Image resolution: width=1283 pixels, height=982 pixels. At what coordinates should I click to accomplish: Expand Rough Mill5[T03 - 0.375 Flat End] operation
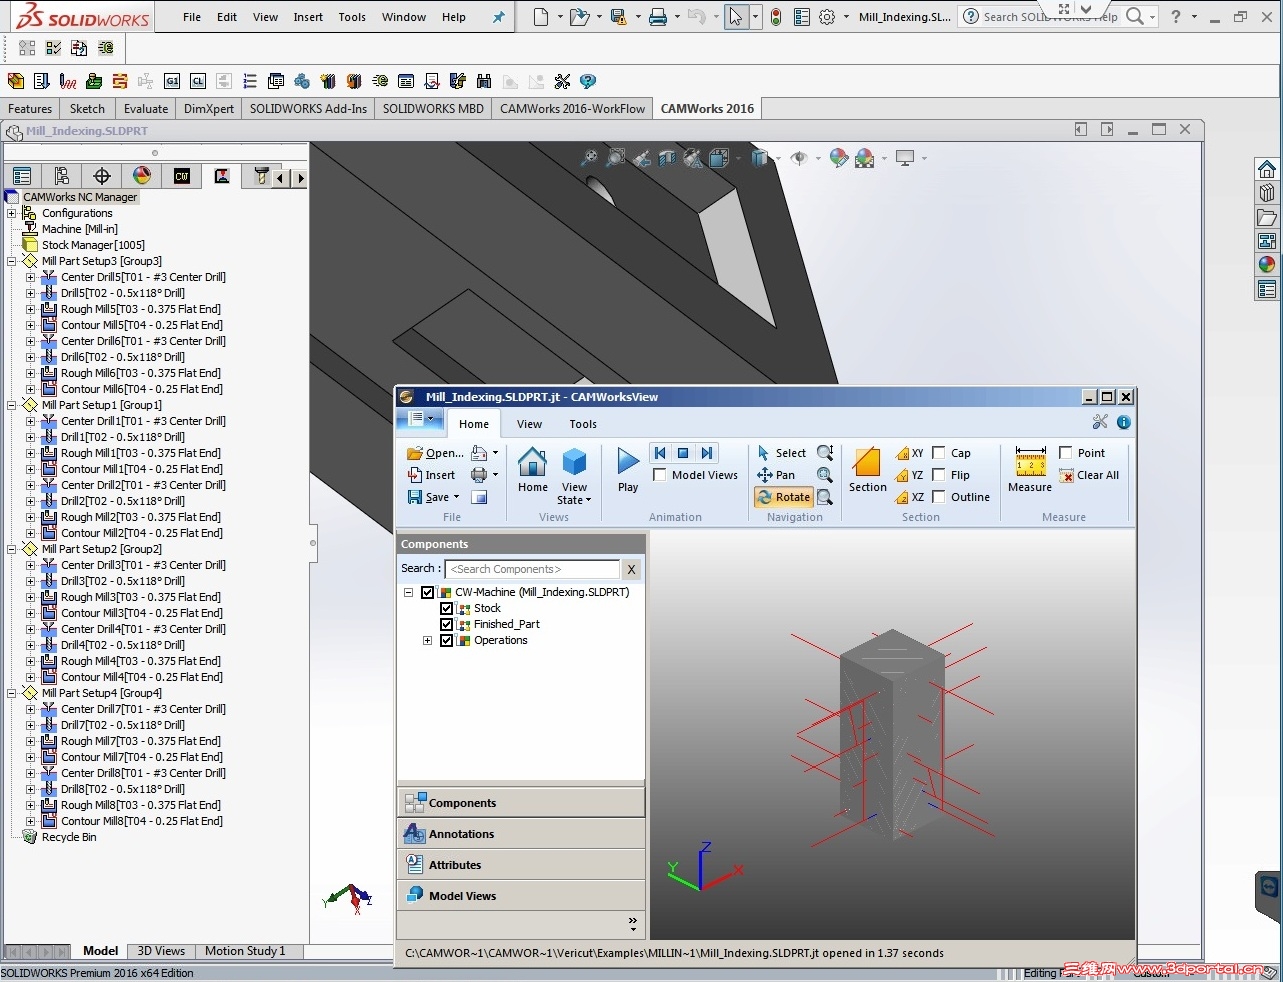pos(31,309)
